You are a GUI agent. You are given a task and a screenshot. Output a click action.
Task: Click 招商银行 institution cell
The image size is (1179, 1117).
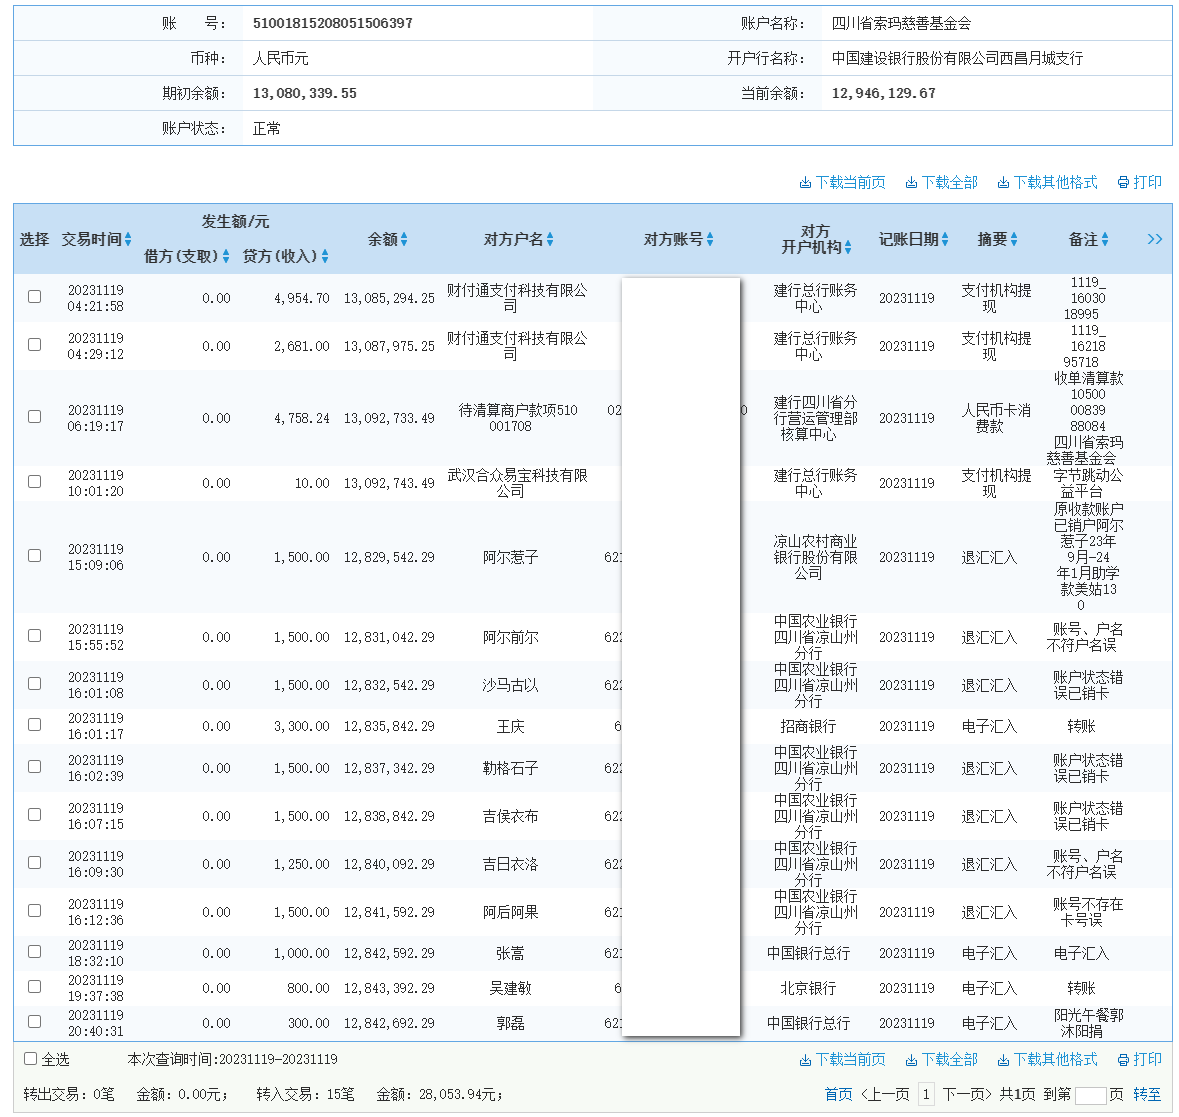[x=808, y=726]
